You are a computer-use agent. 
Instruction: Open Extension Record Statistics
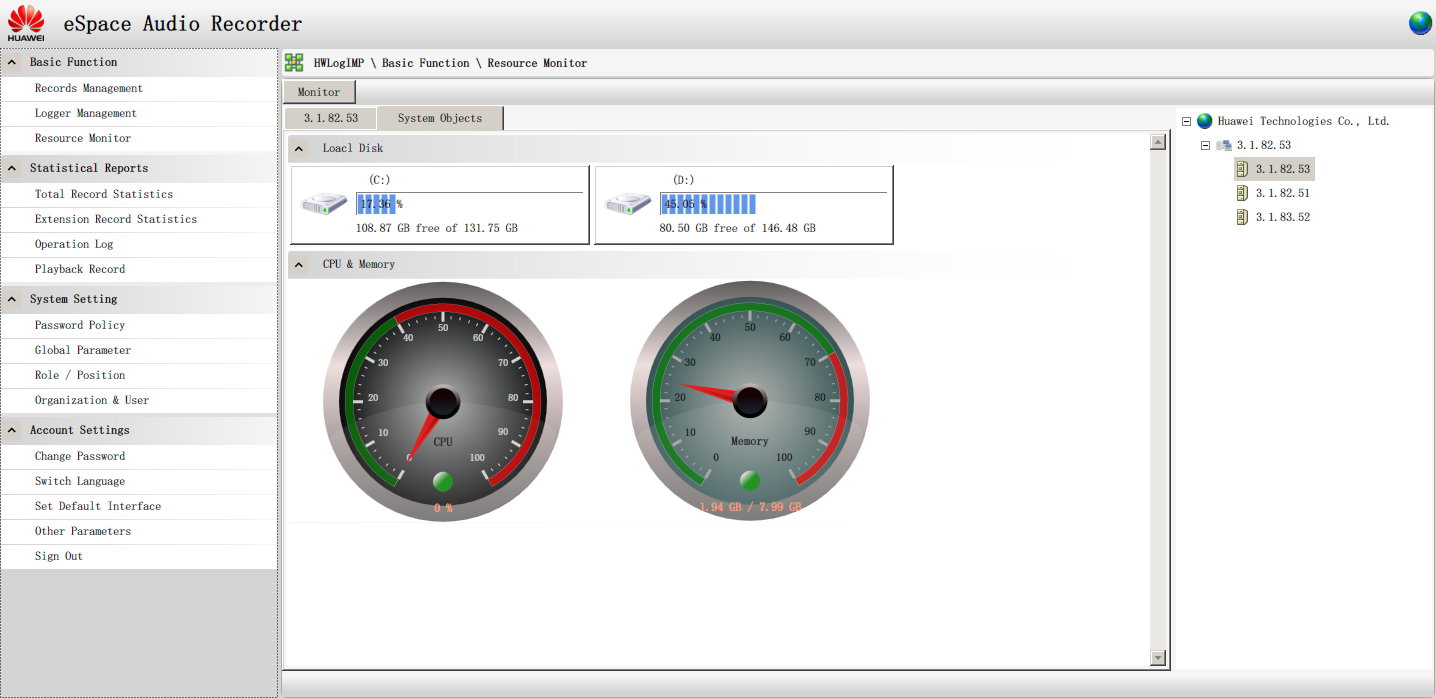(116, 219)
